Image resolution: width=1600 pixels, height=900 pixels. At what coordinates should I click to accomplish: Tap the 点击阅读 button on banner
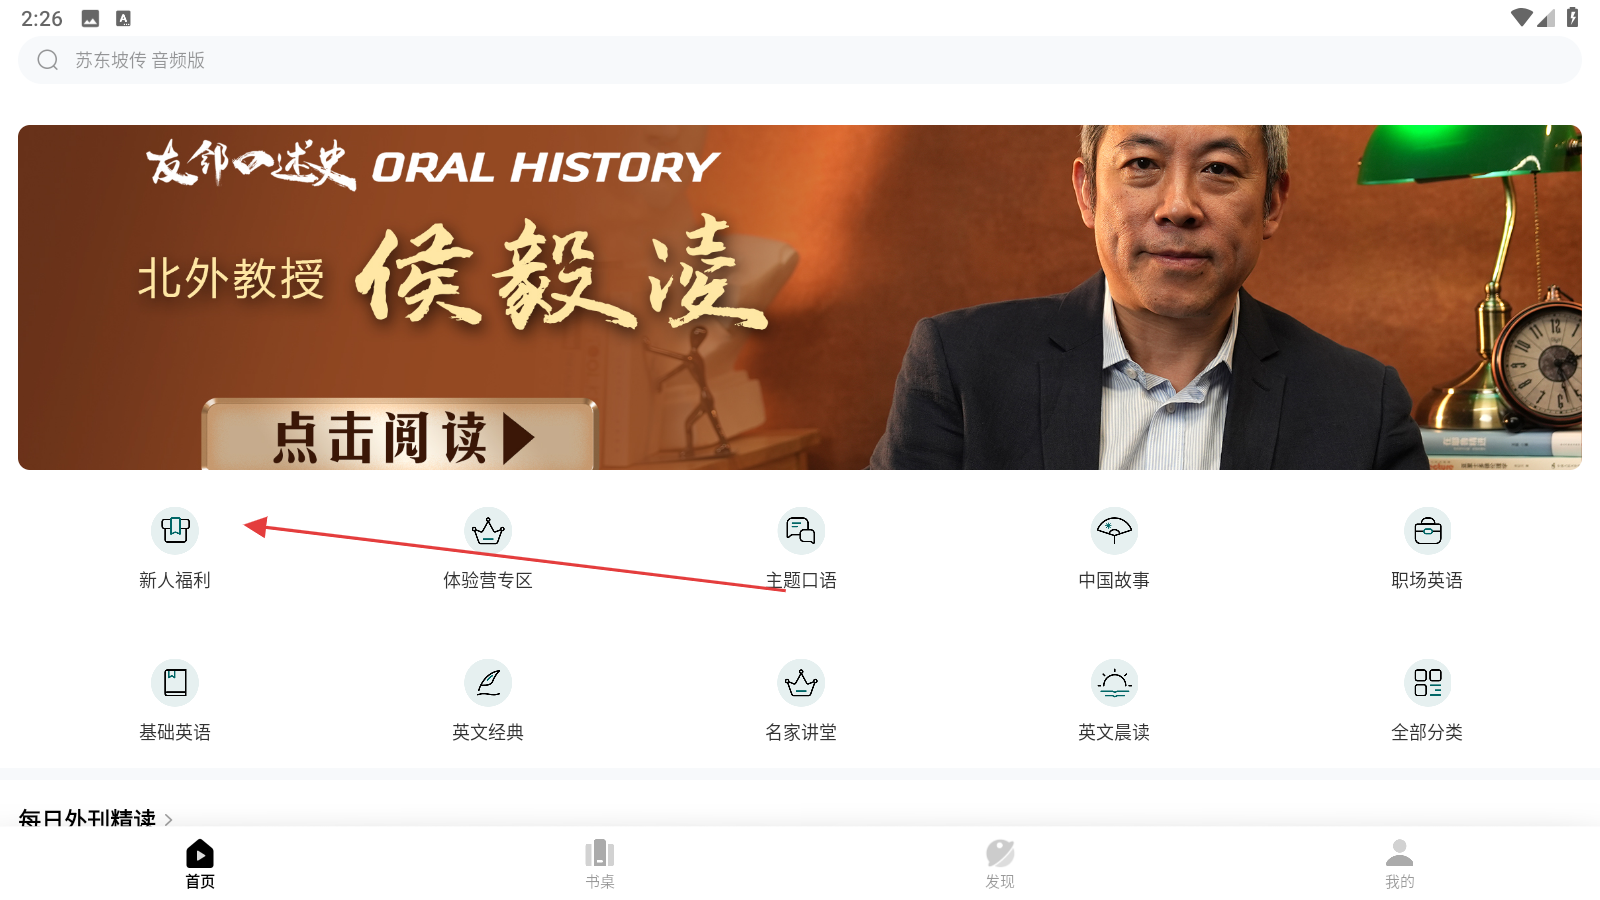click(399, 436)
